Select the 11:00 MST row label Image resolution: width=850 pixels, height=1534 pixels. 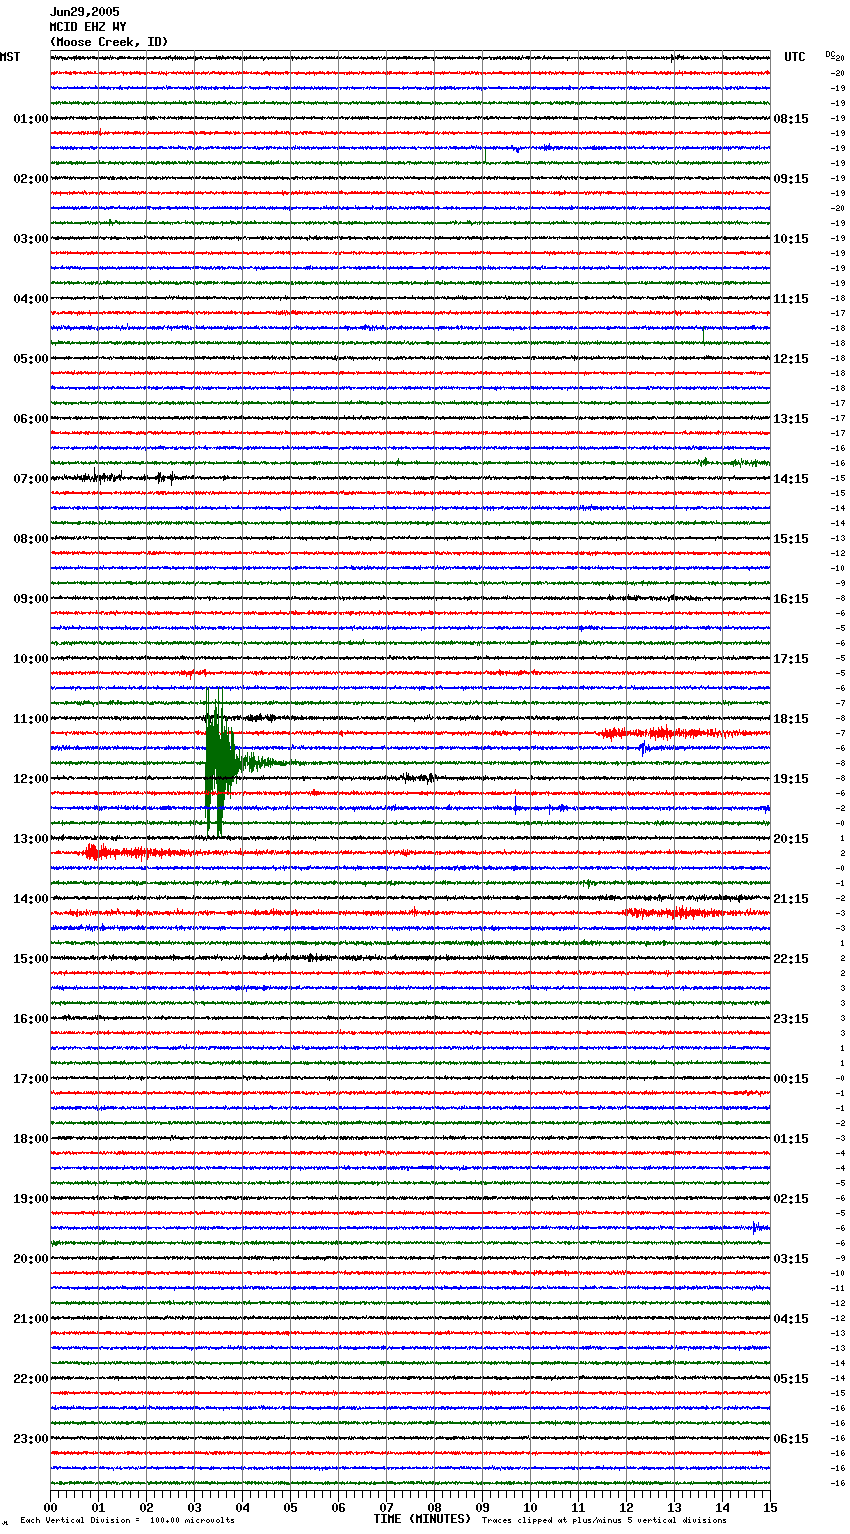[x=31, y=719]
